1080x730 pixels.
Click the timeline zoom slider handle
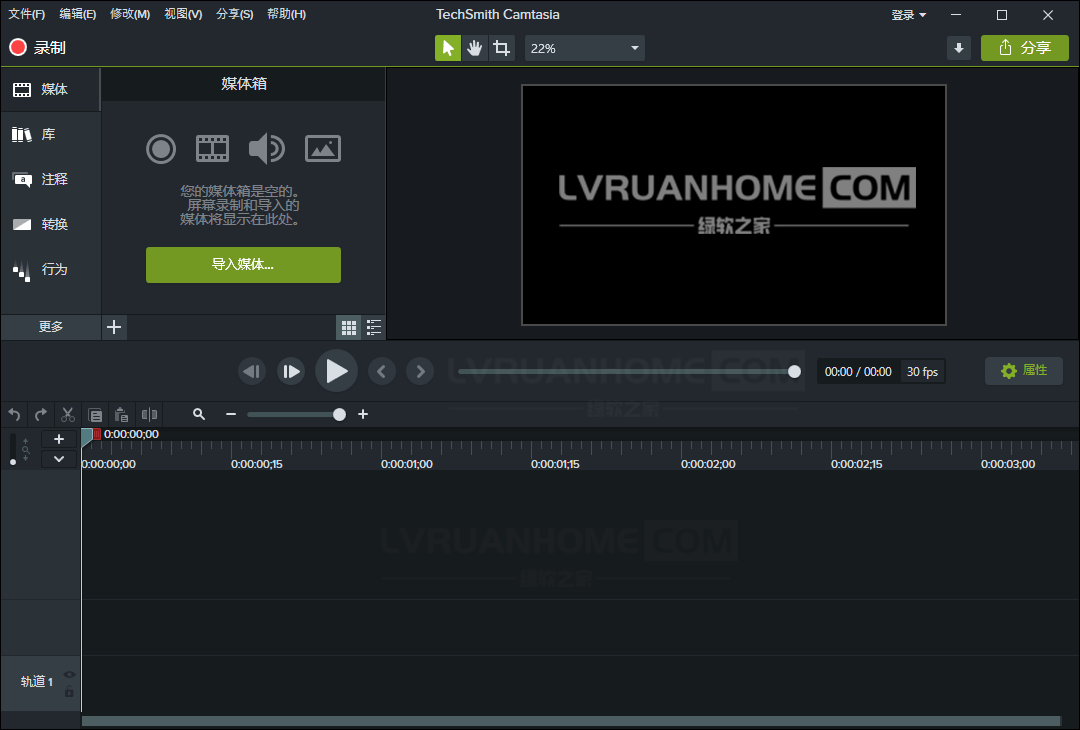pos(340,414)
